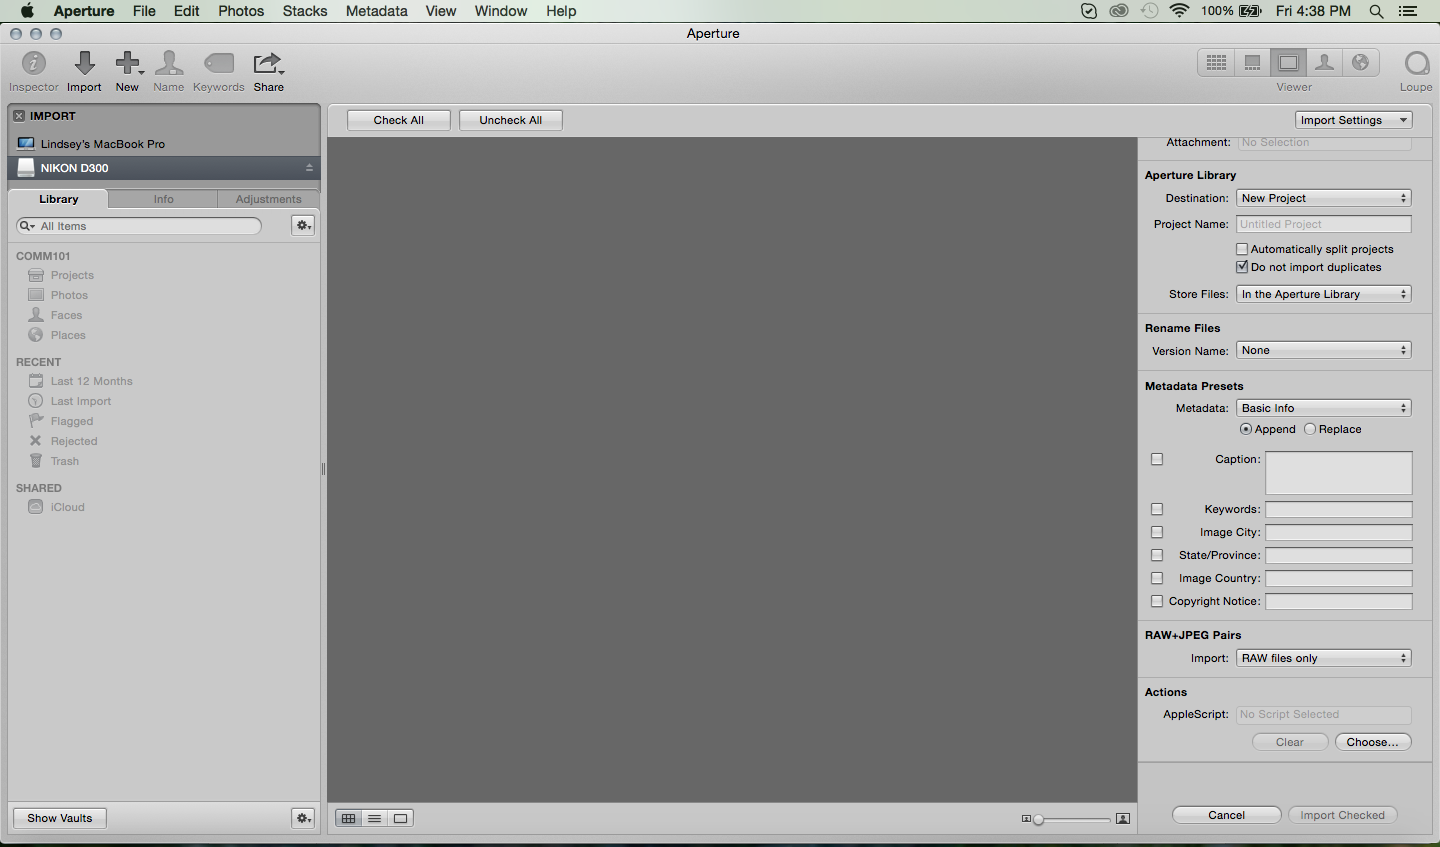Switch to Browser grid view icon
The height and width of the screenshot is (847, 1440).
[x=1216, y=63]
